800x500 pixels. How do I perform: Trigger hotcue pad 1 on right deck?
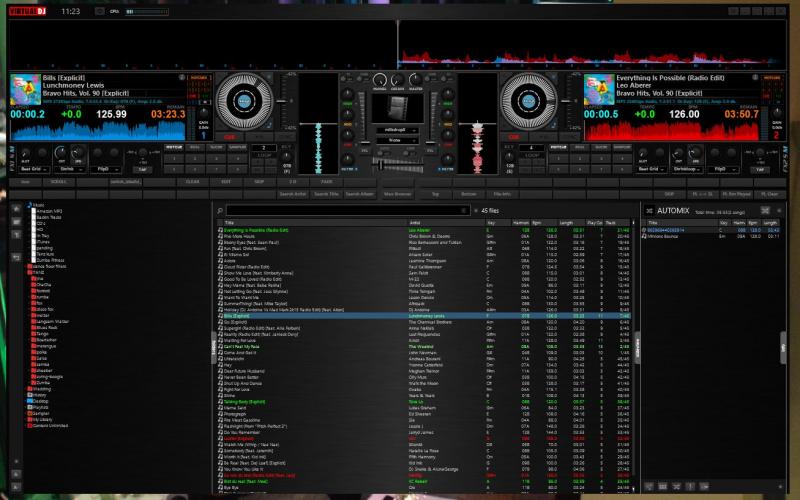[x=558, y=159]
